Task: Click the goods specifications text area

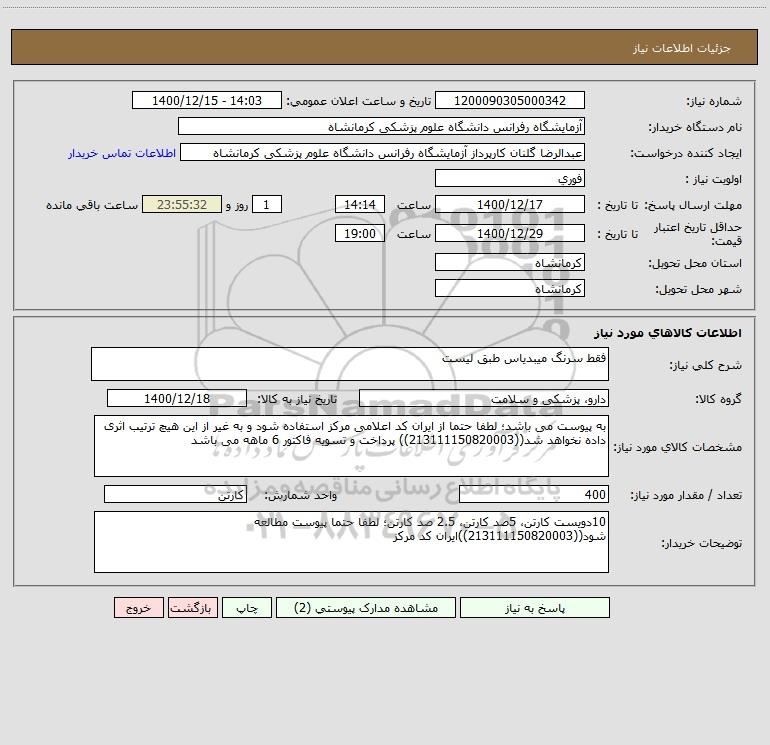Action: tap(351, 446)
